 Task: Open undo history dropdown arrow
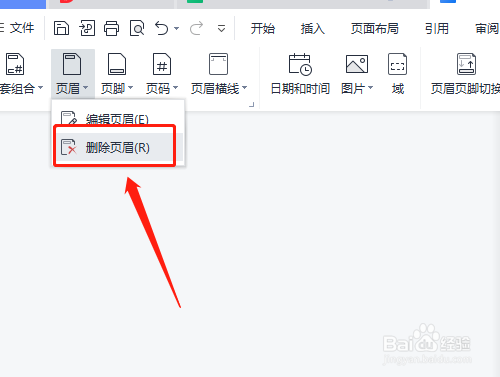[176, 29]
